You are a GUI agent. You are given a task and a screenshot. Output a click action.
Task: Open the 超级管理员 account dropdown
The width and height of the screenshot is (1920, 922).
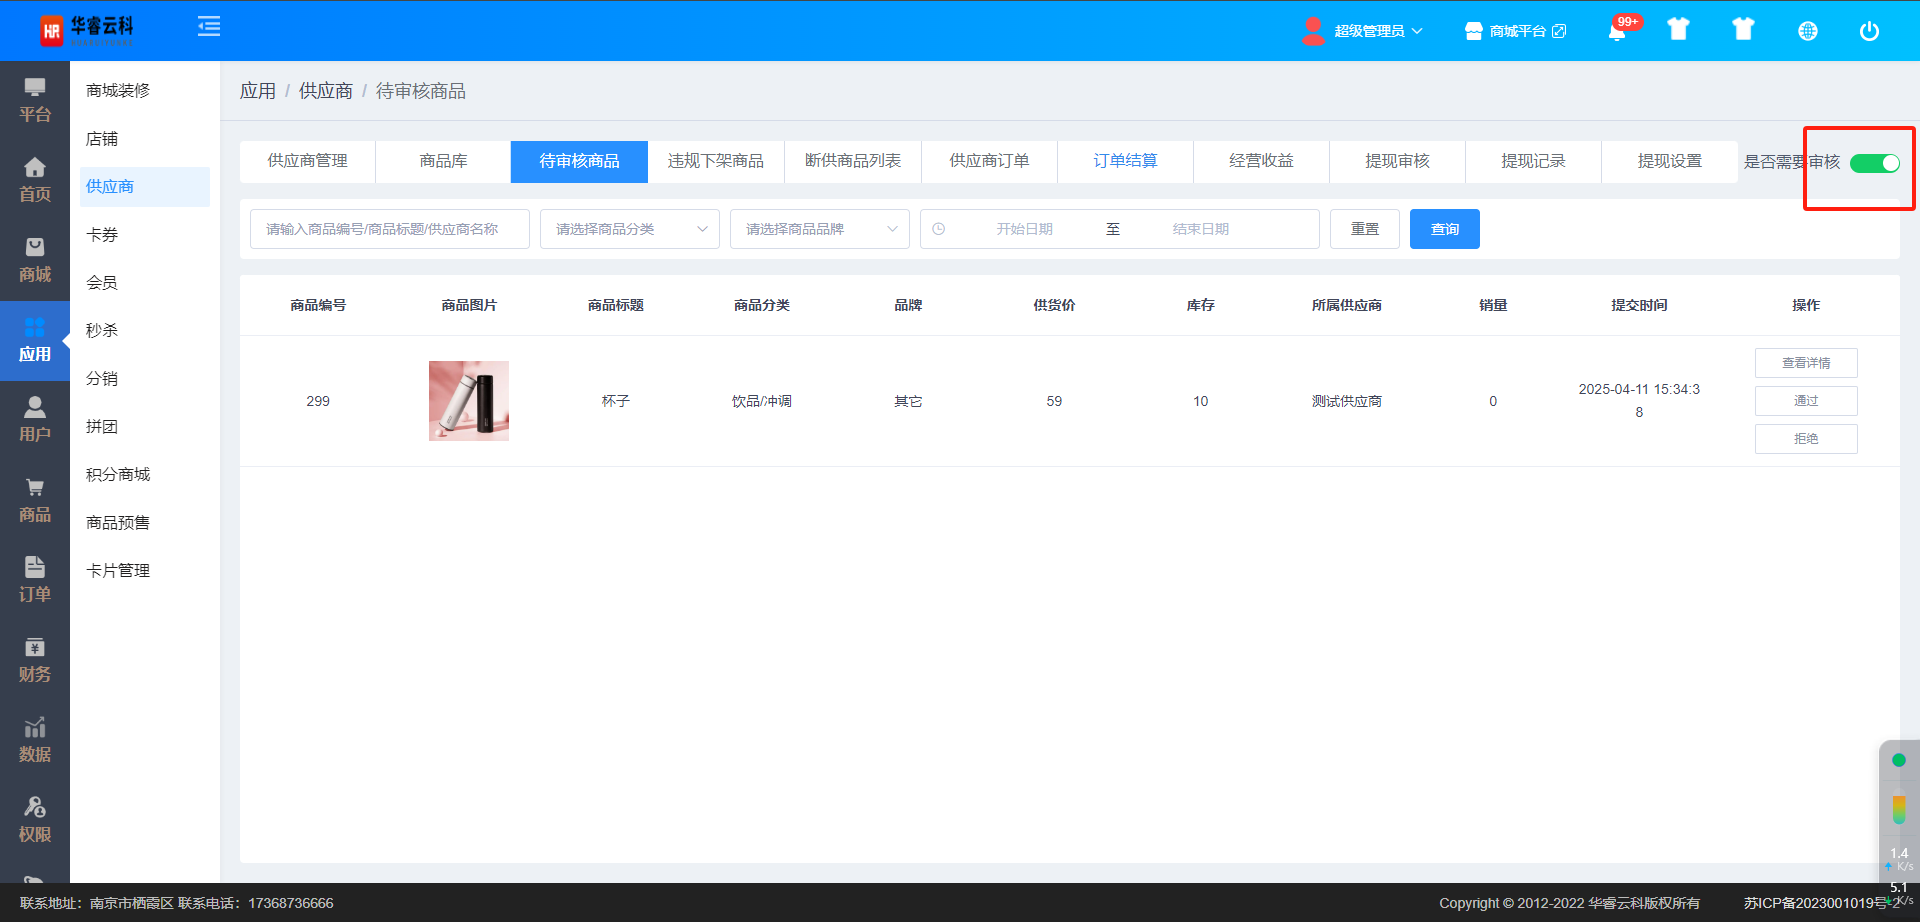[1363, 31]
